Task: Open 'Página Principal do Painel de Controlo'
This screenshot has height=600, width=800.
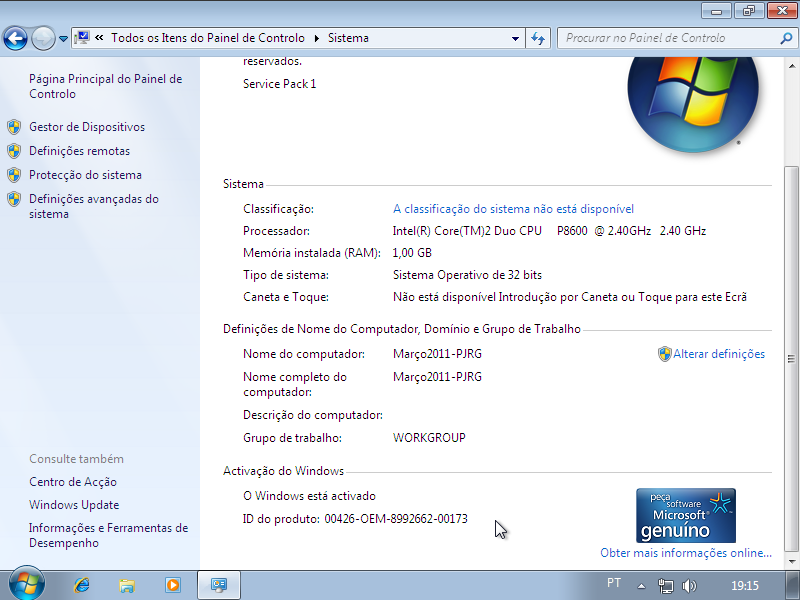Action: tap(106, 86)
